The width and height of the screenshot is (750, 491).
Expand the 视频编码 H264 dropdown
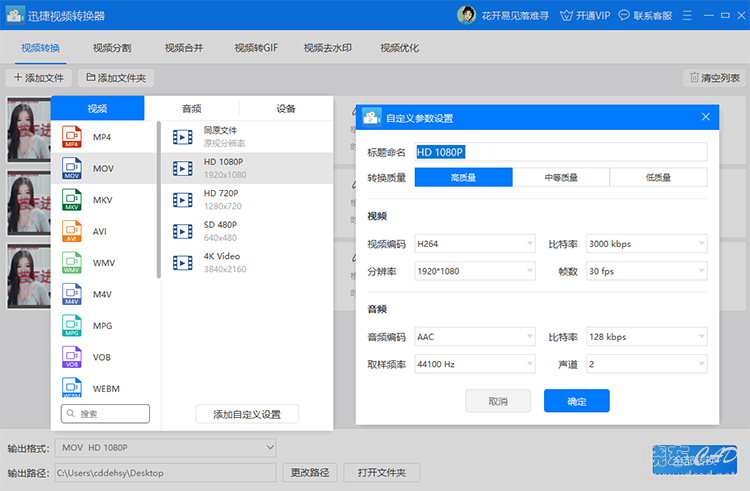click(475, 244)
